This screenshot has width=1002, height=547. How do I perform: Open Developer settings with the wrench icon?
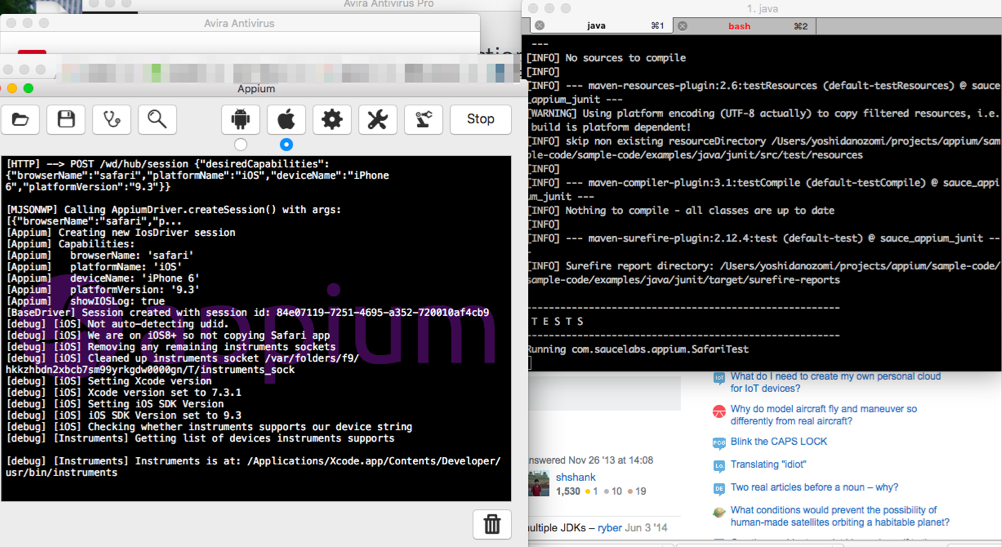point(378,119)
